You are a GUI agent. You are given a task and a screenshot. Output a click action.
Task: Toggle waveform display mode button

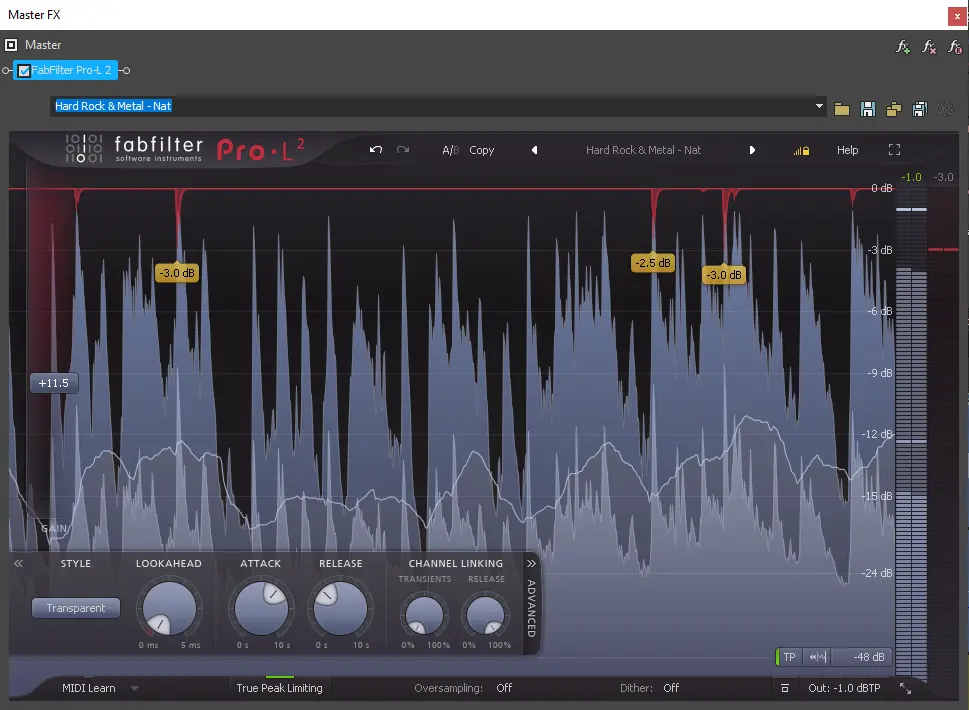click(818, 657)
